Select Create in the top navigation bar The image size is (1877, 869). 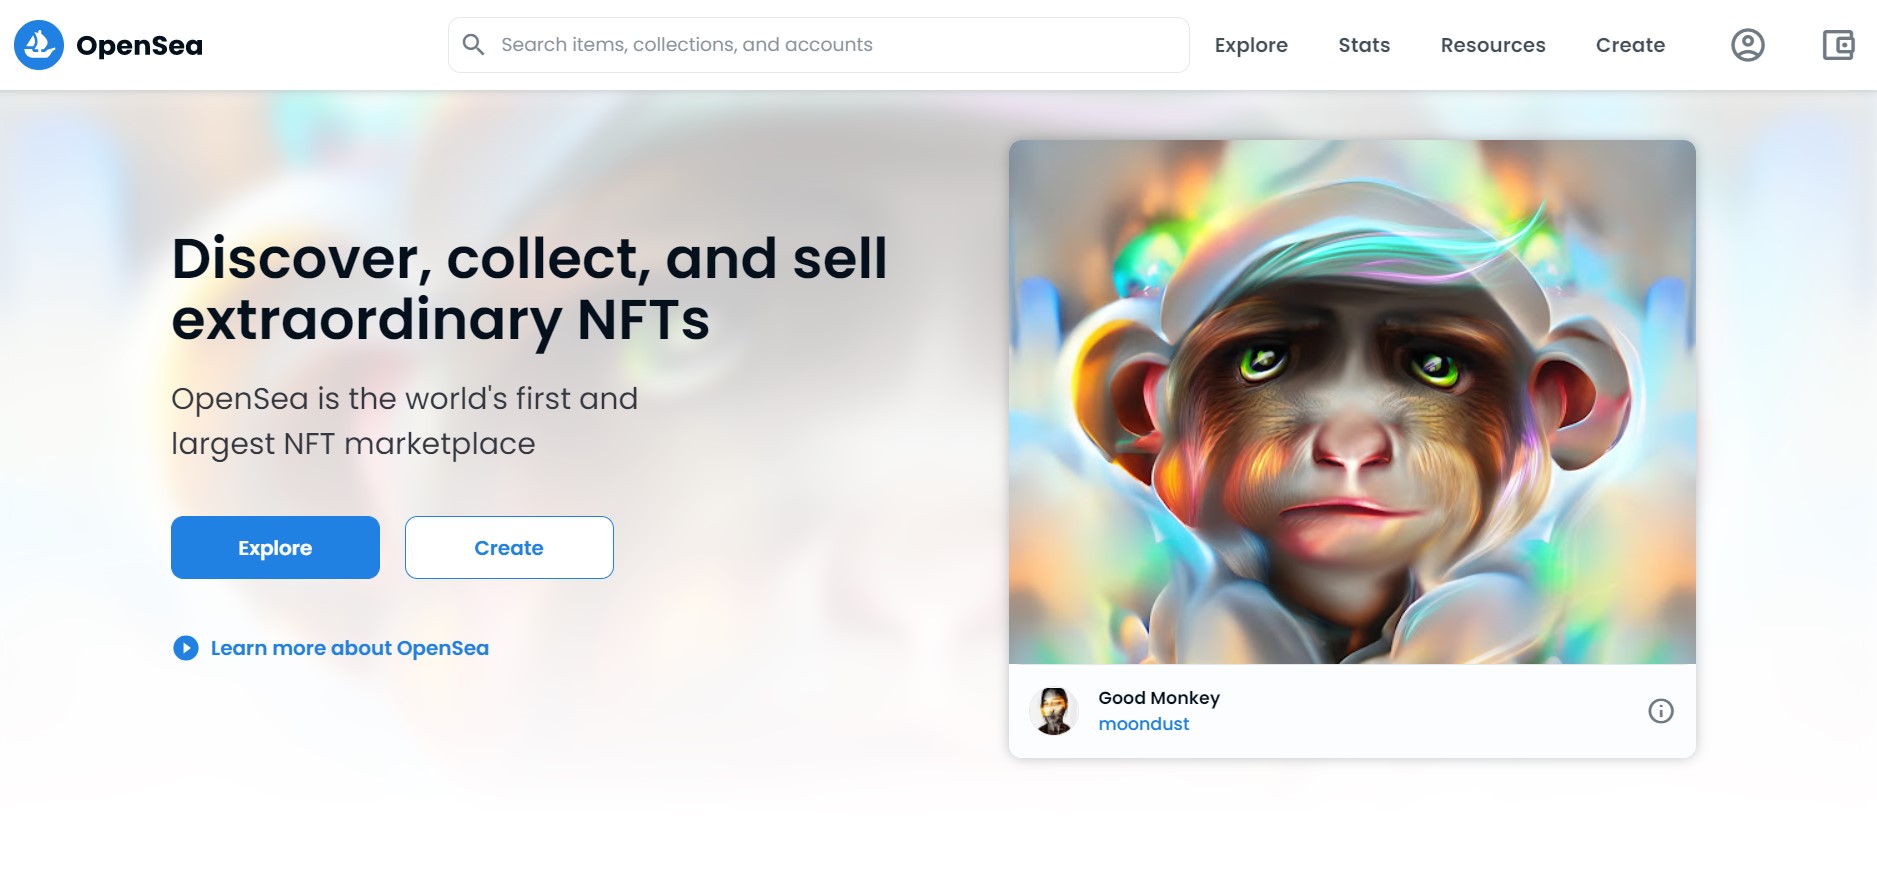[x=1630, y=45]
